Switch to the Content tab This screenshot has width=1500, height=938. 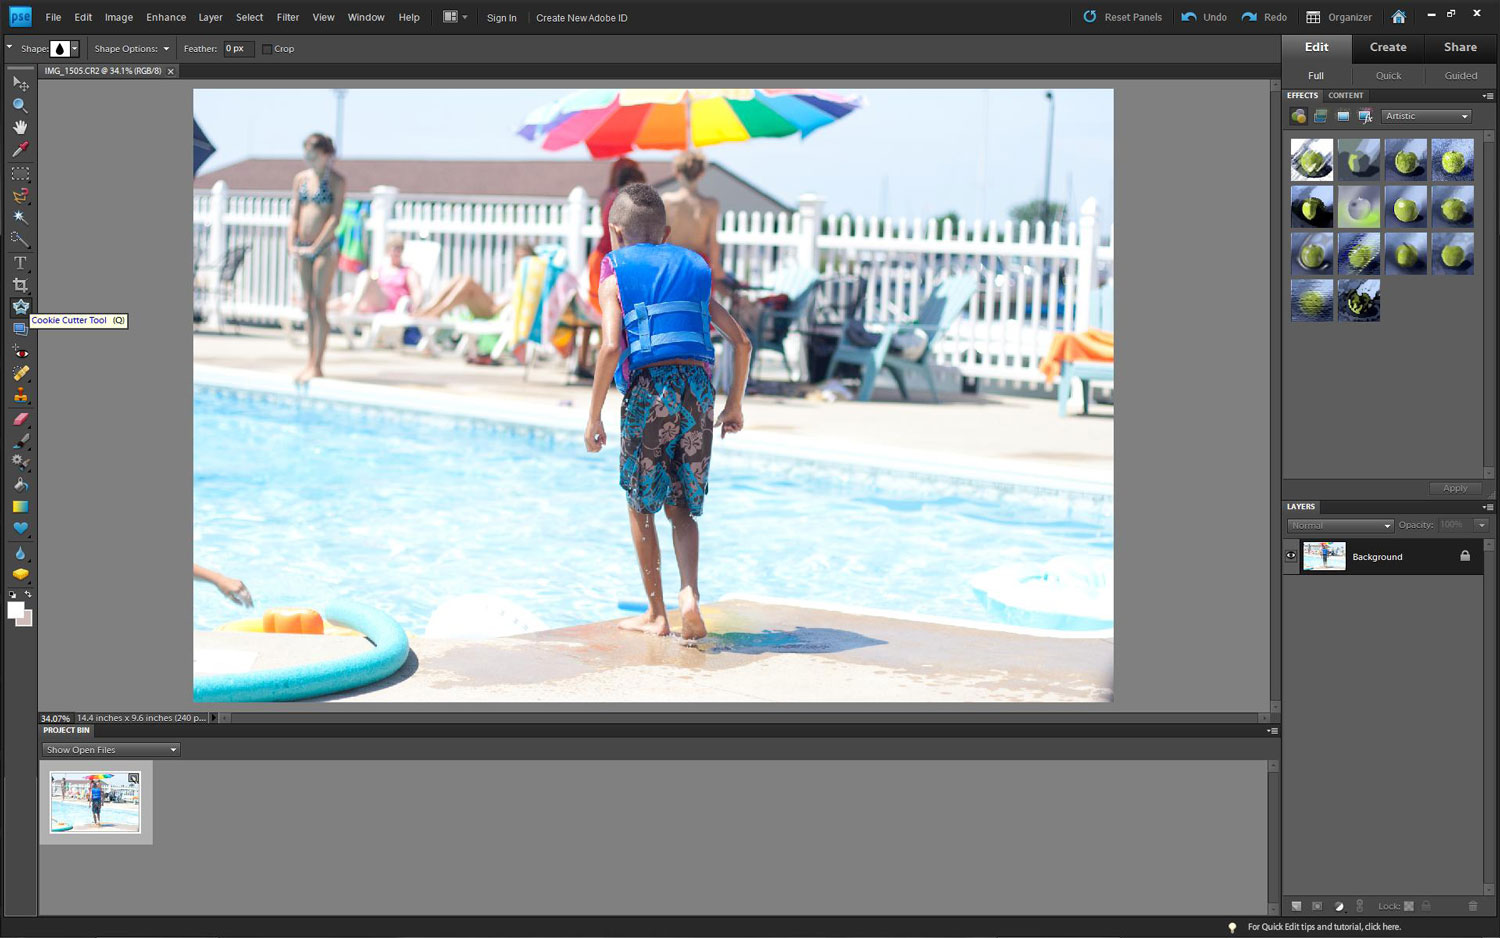click(1345, 95)
